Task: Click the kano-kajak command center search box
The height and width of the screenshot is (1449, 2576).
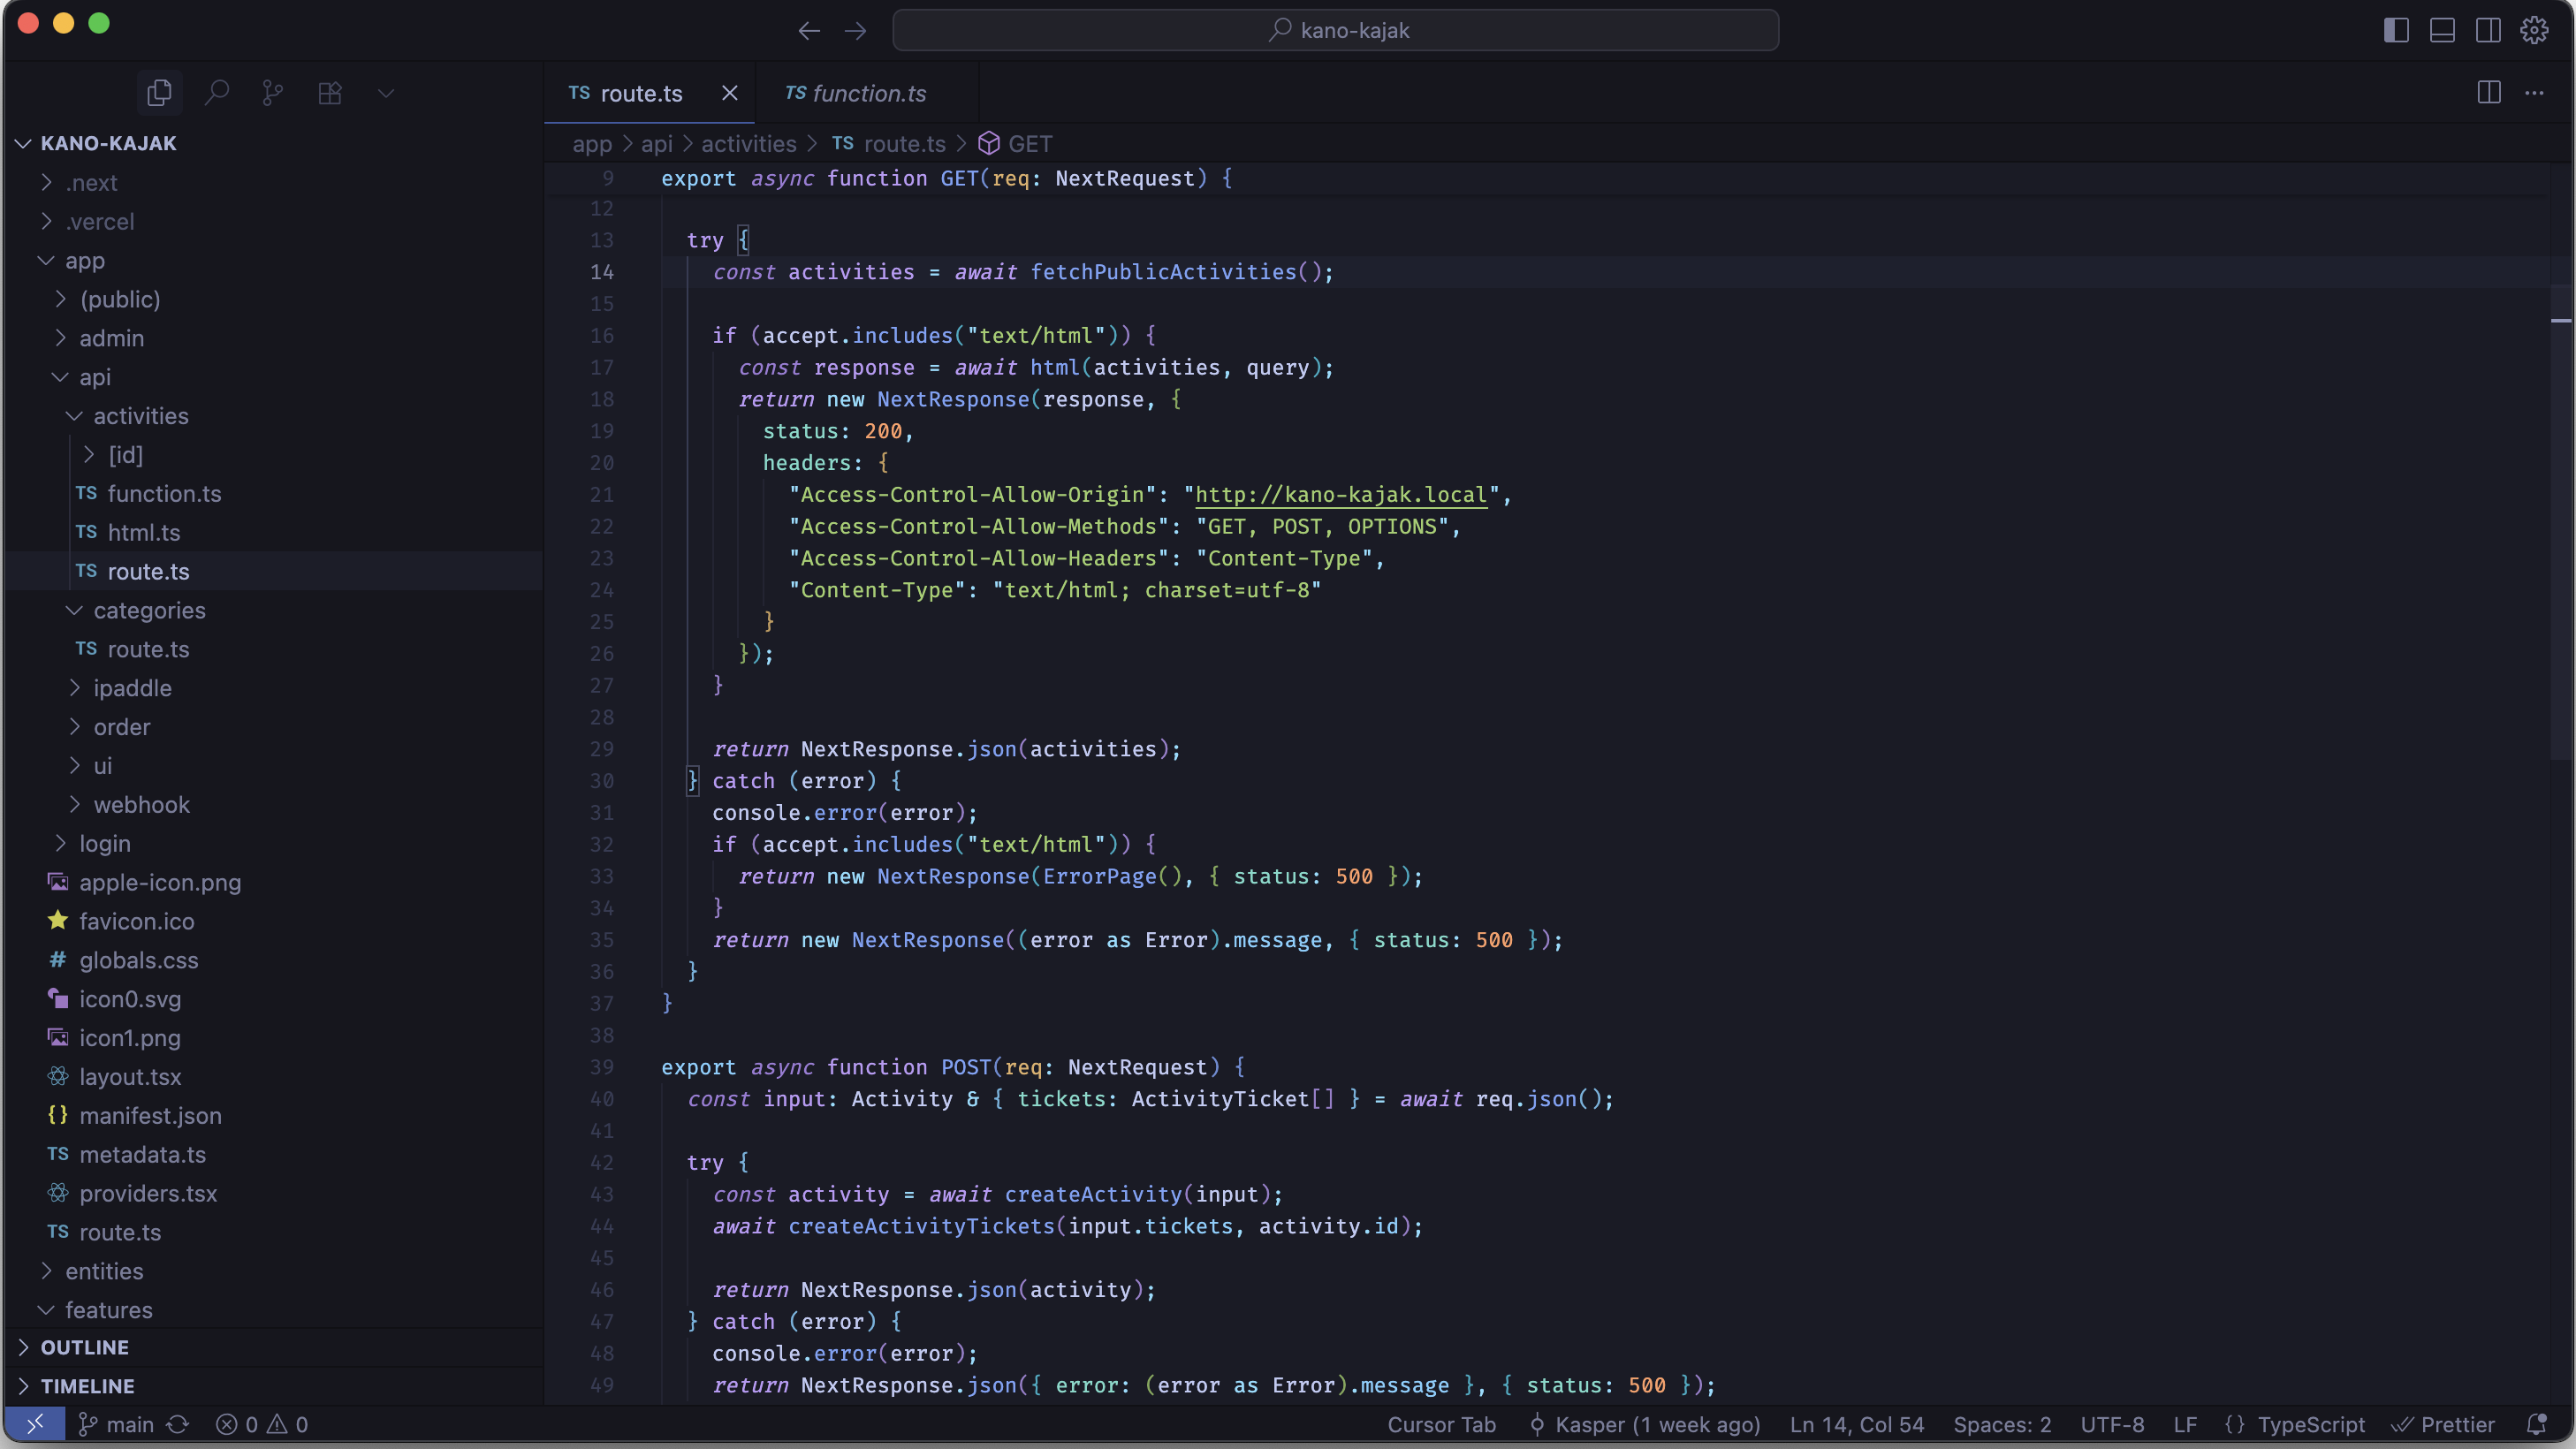Action: [x=1335, y=30]
